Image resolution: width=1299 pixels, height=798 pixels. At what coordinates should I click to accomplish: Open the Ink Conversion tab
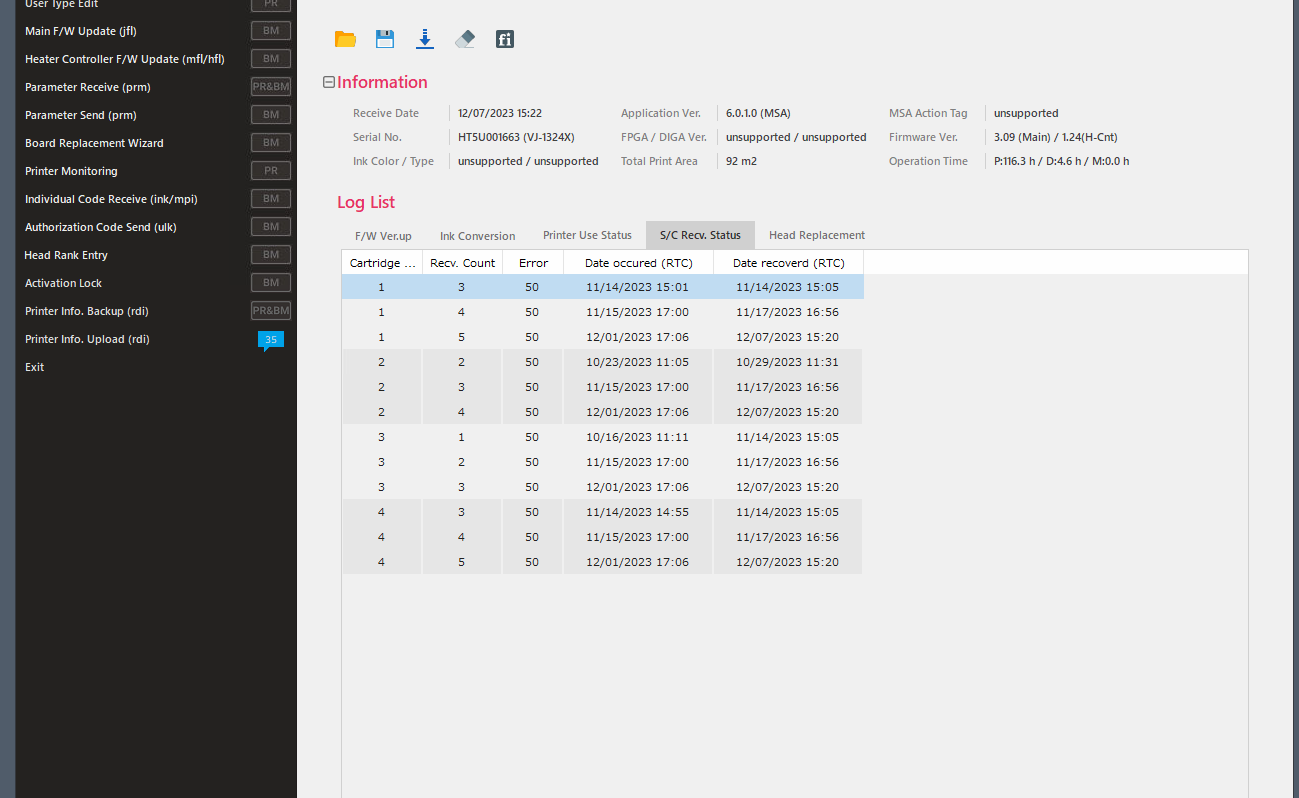tap(478, 236)
